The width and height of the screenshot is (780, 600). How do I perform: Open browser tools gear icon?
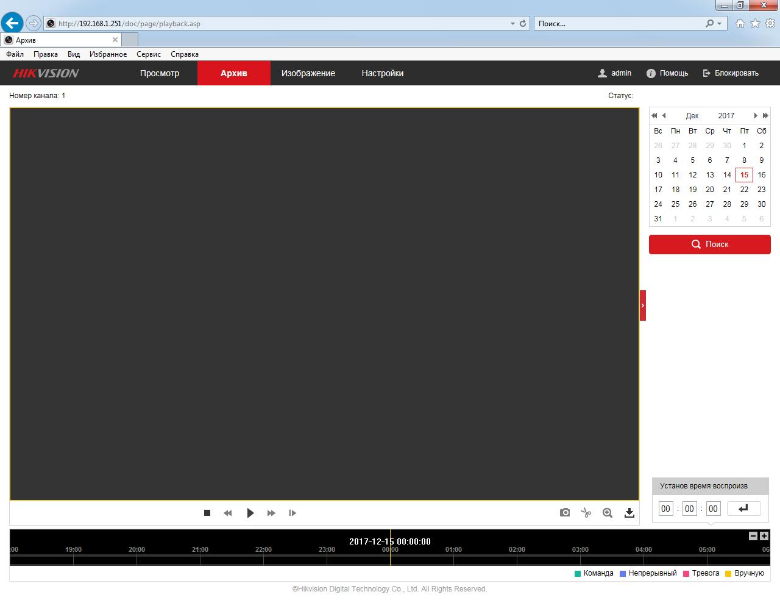[x=770, y=23]
